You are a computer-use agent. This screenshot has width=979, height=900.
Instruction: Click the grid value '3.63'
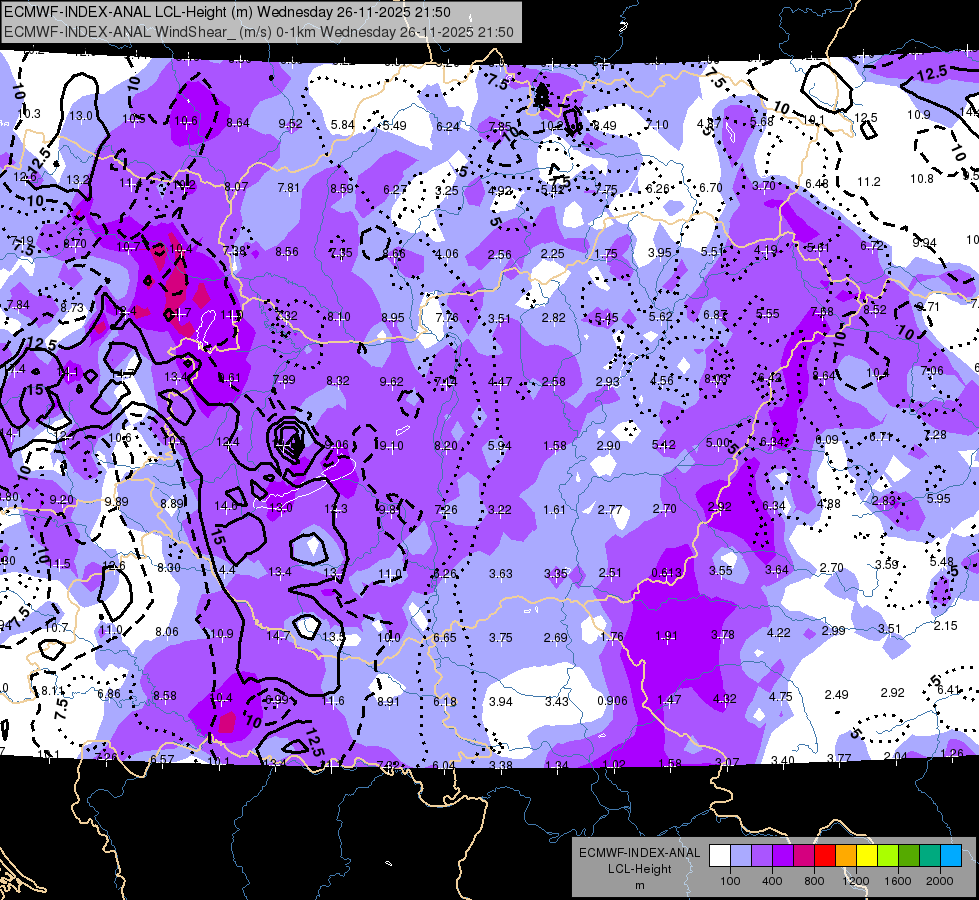pos(500,573)
